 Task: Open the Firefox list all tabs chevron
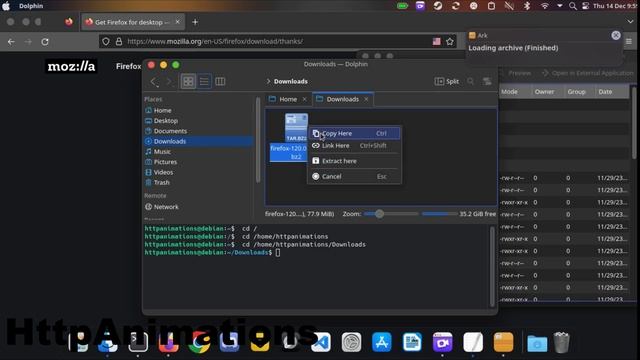click(630, 22)
